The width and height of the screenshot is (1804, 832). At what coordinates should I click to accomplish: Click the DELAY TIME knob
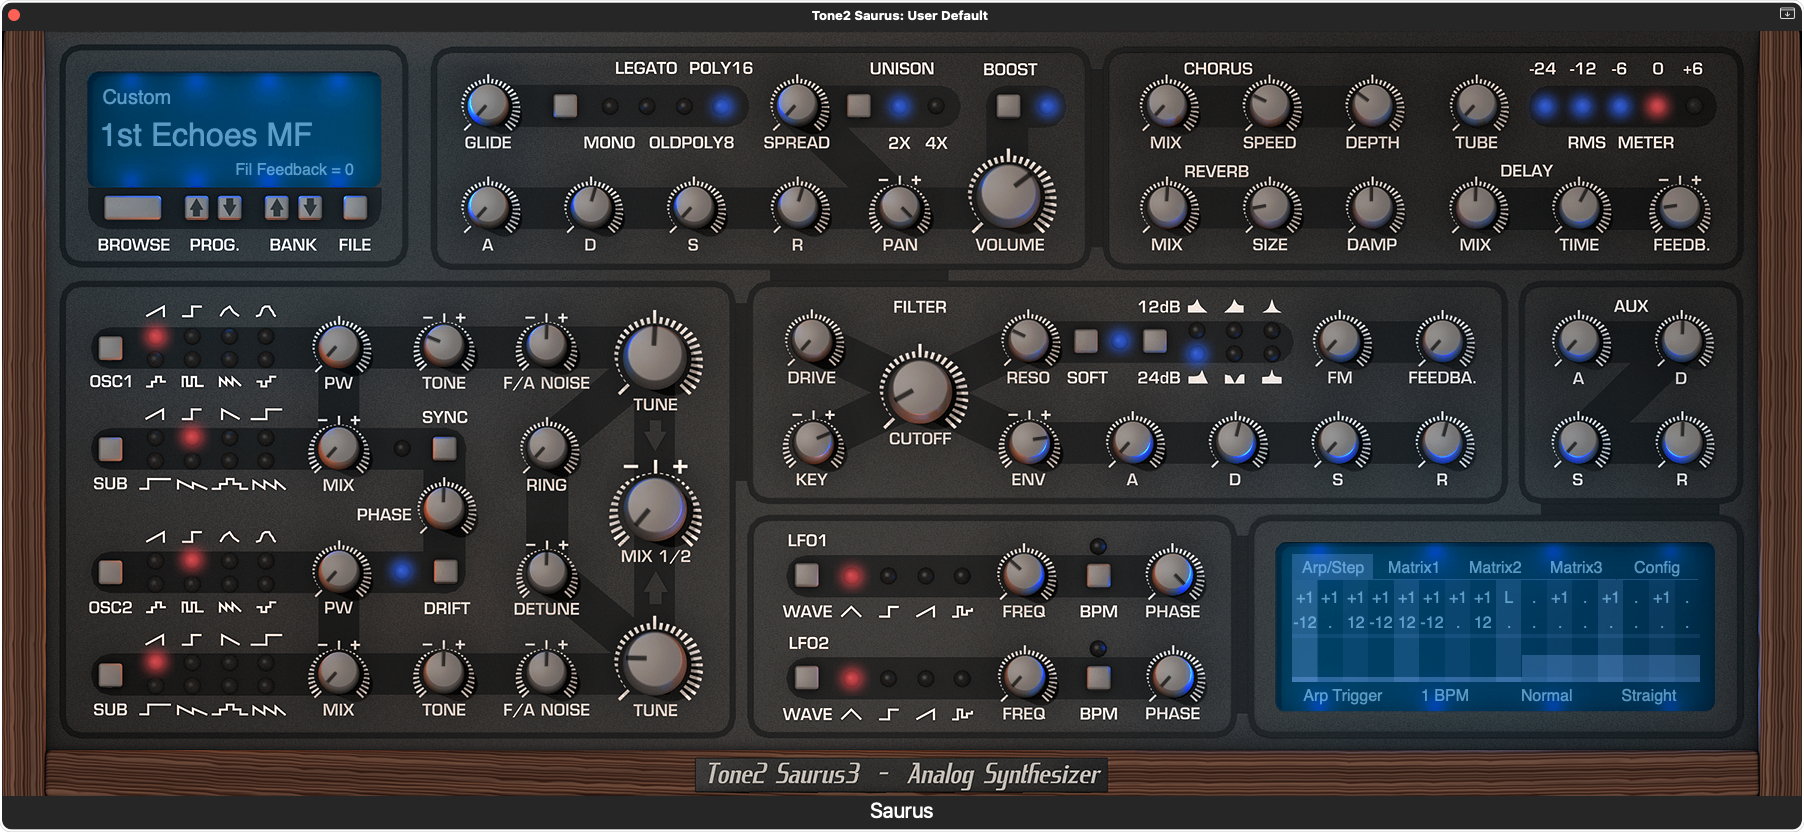coord(1580,207)
